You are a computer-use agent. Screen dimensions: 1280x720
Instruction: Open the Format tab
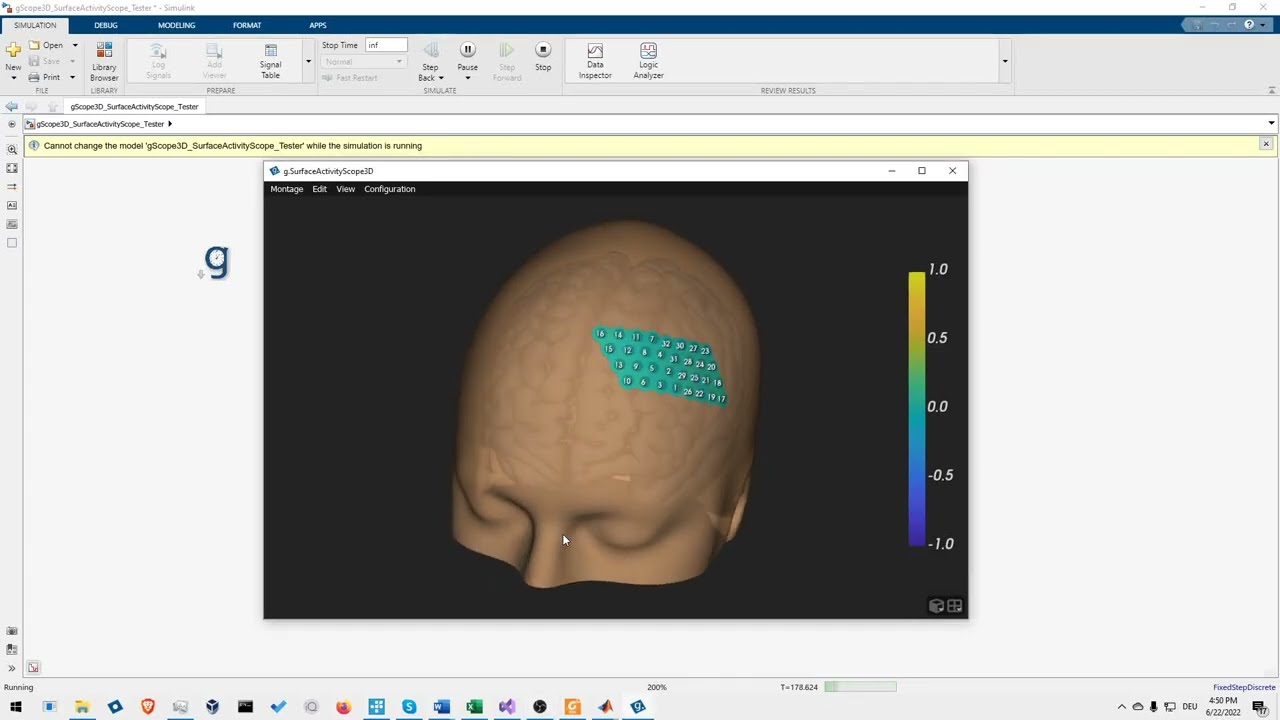247,25
